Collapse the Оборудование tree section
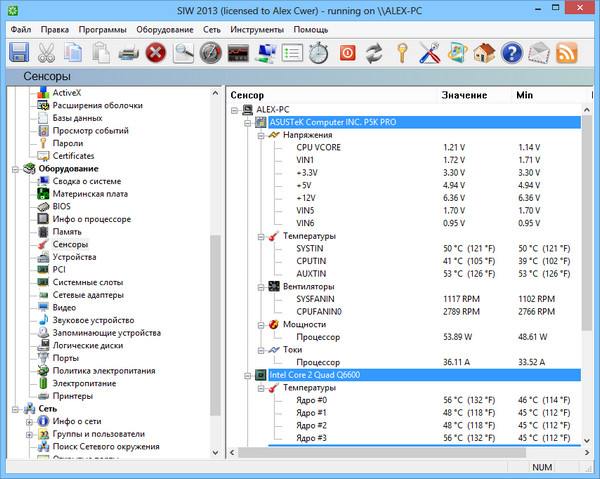The width and height of the screenshot is (600, 479). click(x=16, y=169)
